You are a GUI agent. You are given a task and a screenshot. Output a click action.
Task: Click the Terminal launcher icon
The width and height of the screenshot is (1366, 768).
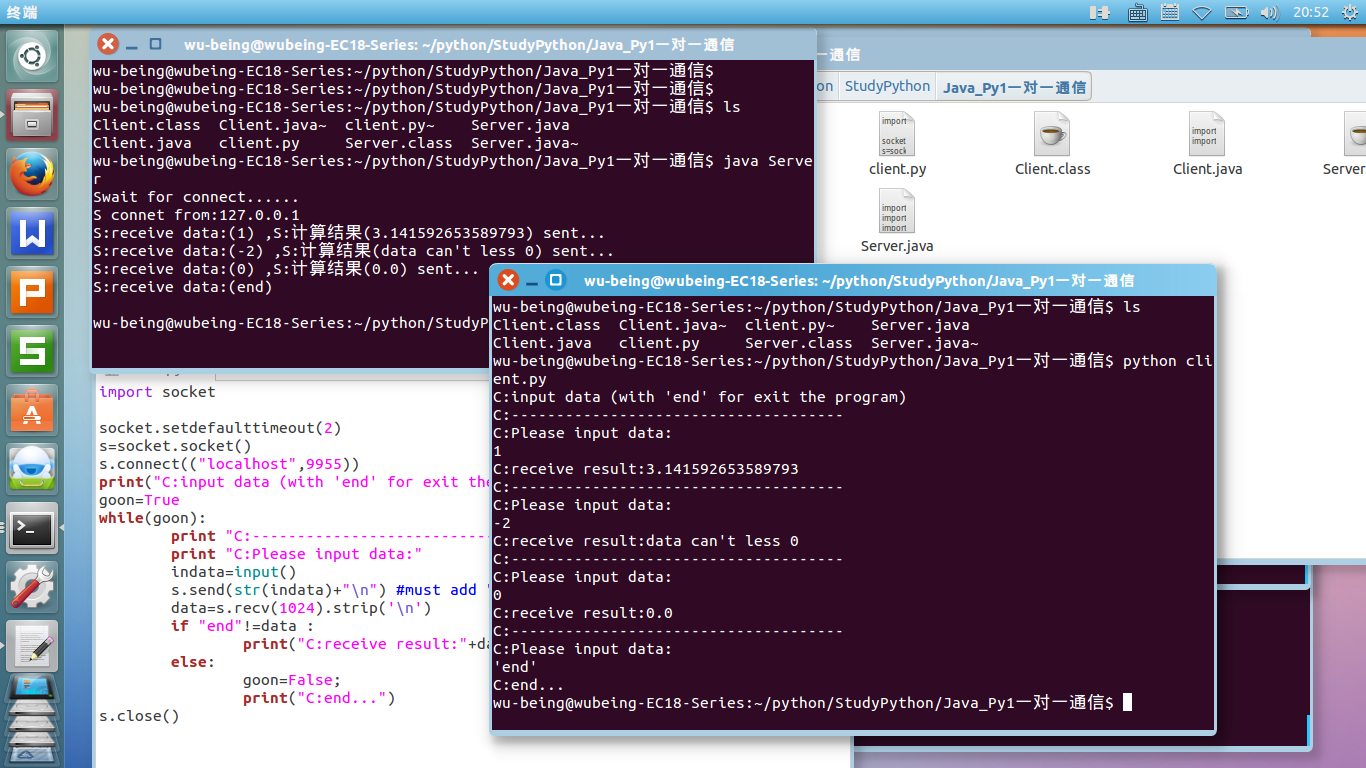coord(32,529)
